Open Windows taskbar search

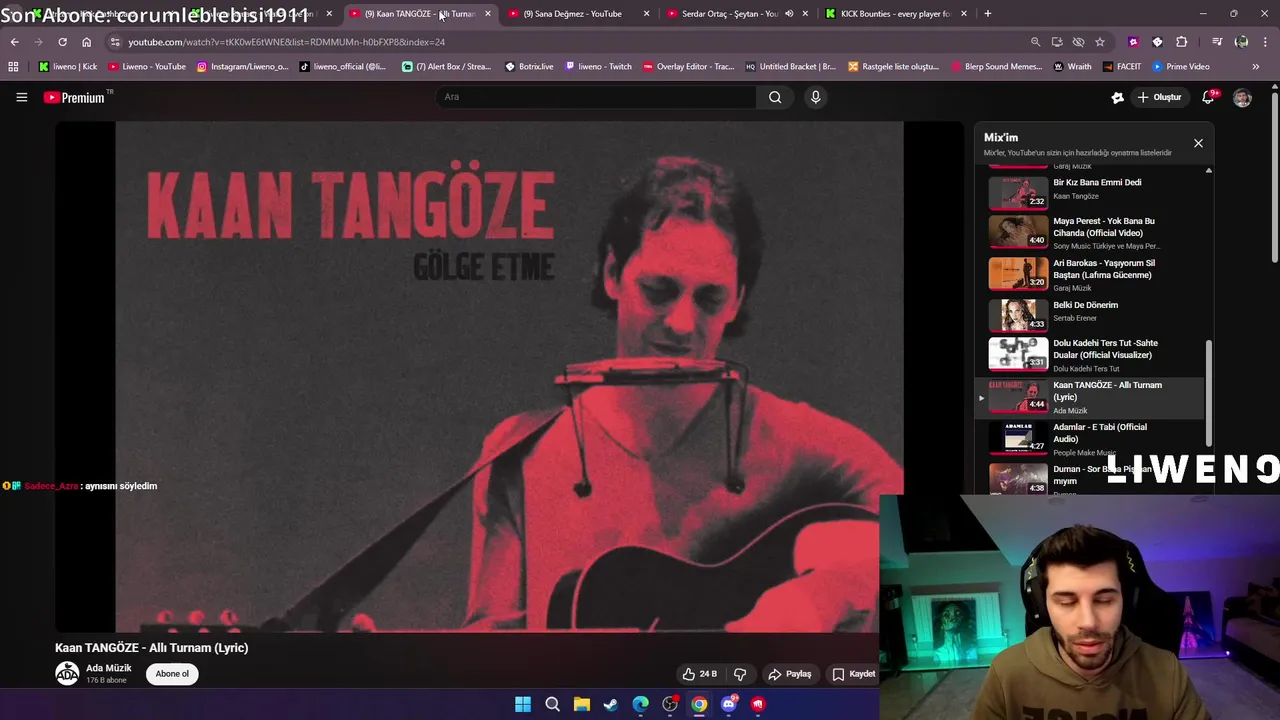coord(552,704)
